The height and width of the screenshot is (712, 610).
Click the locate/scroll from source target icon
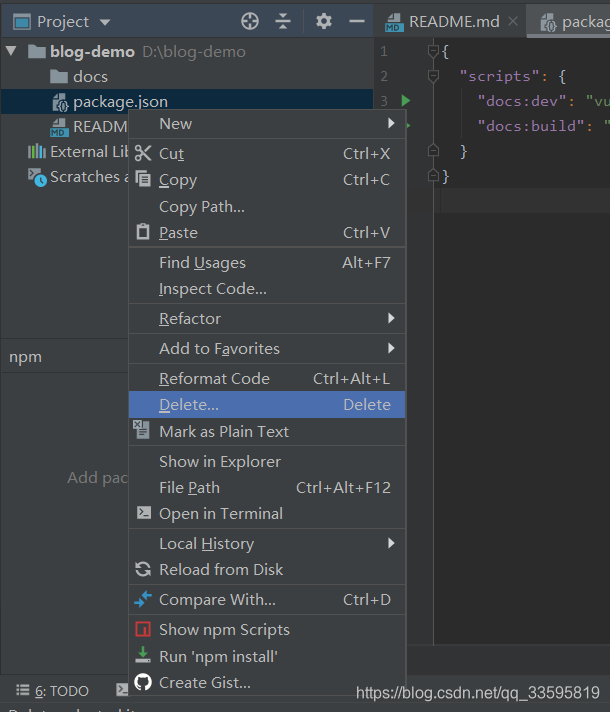click(250, 21)
